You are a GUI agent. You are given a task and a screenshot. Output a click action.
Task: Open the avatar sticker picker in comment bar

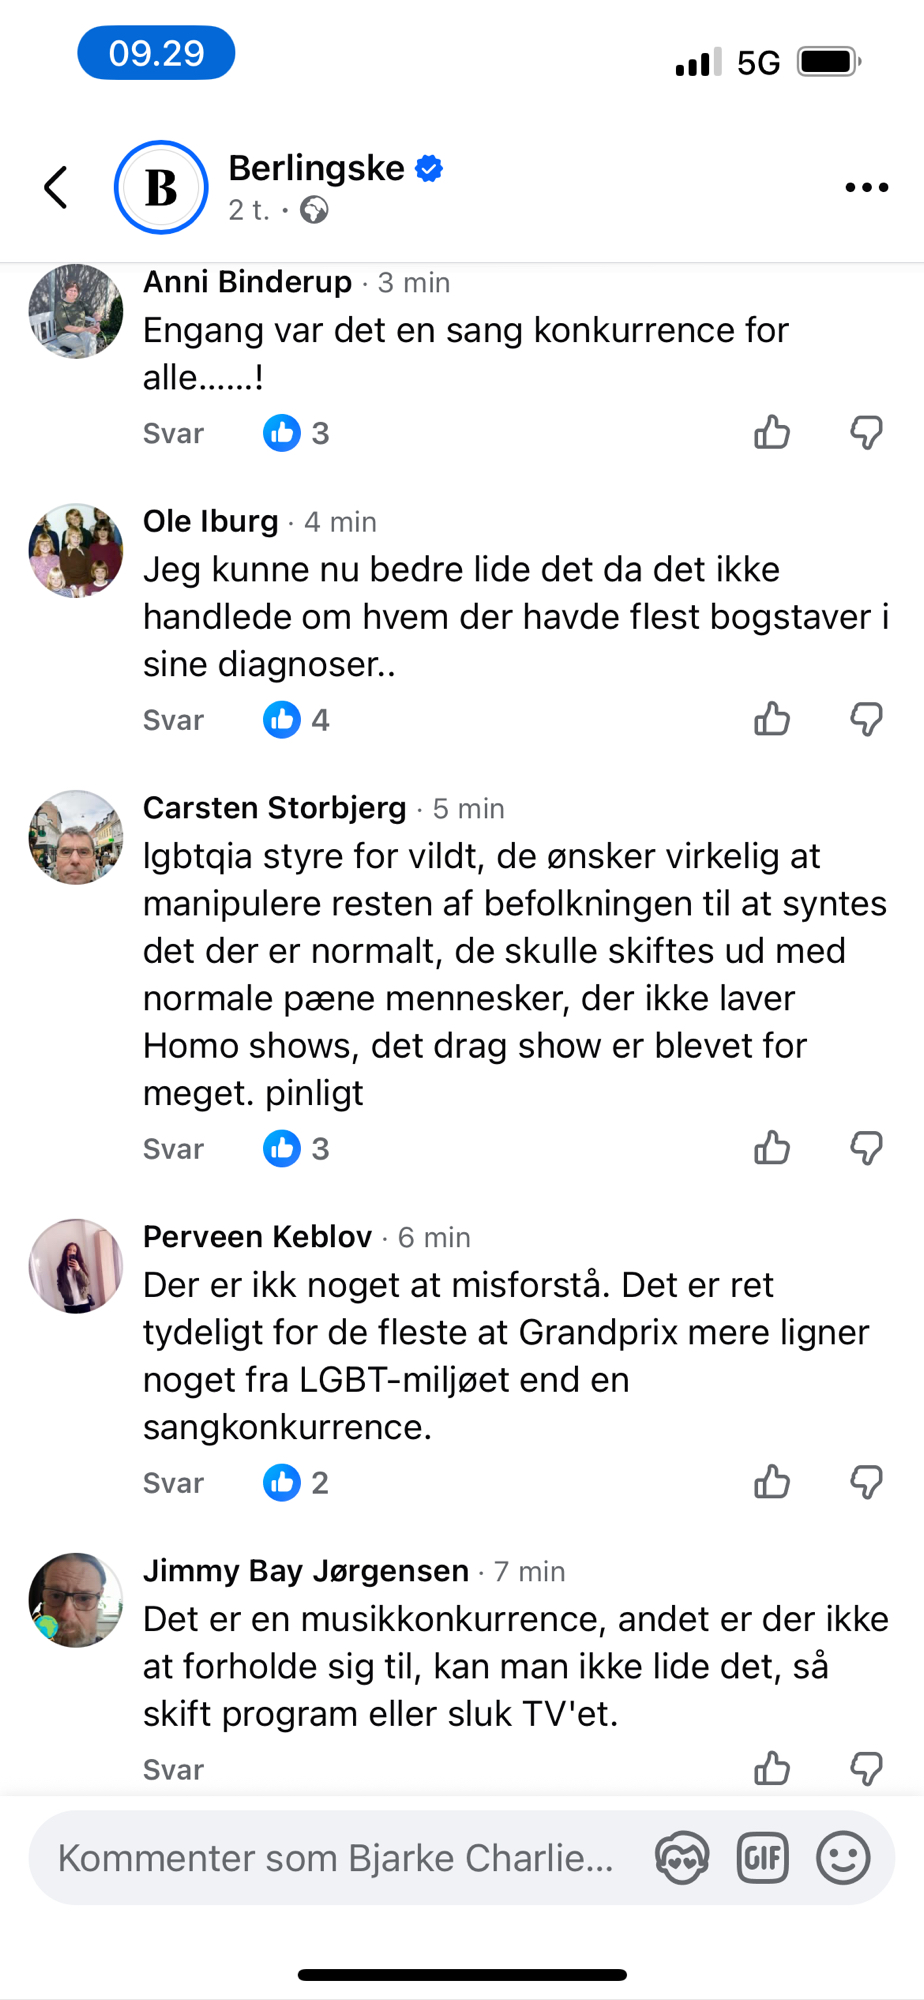[682, 1858]
